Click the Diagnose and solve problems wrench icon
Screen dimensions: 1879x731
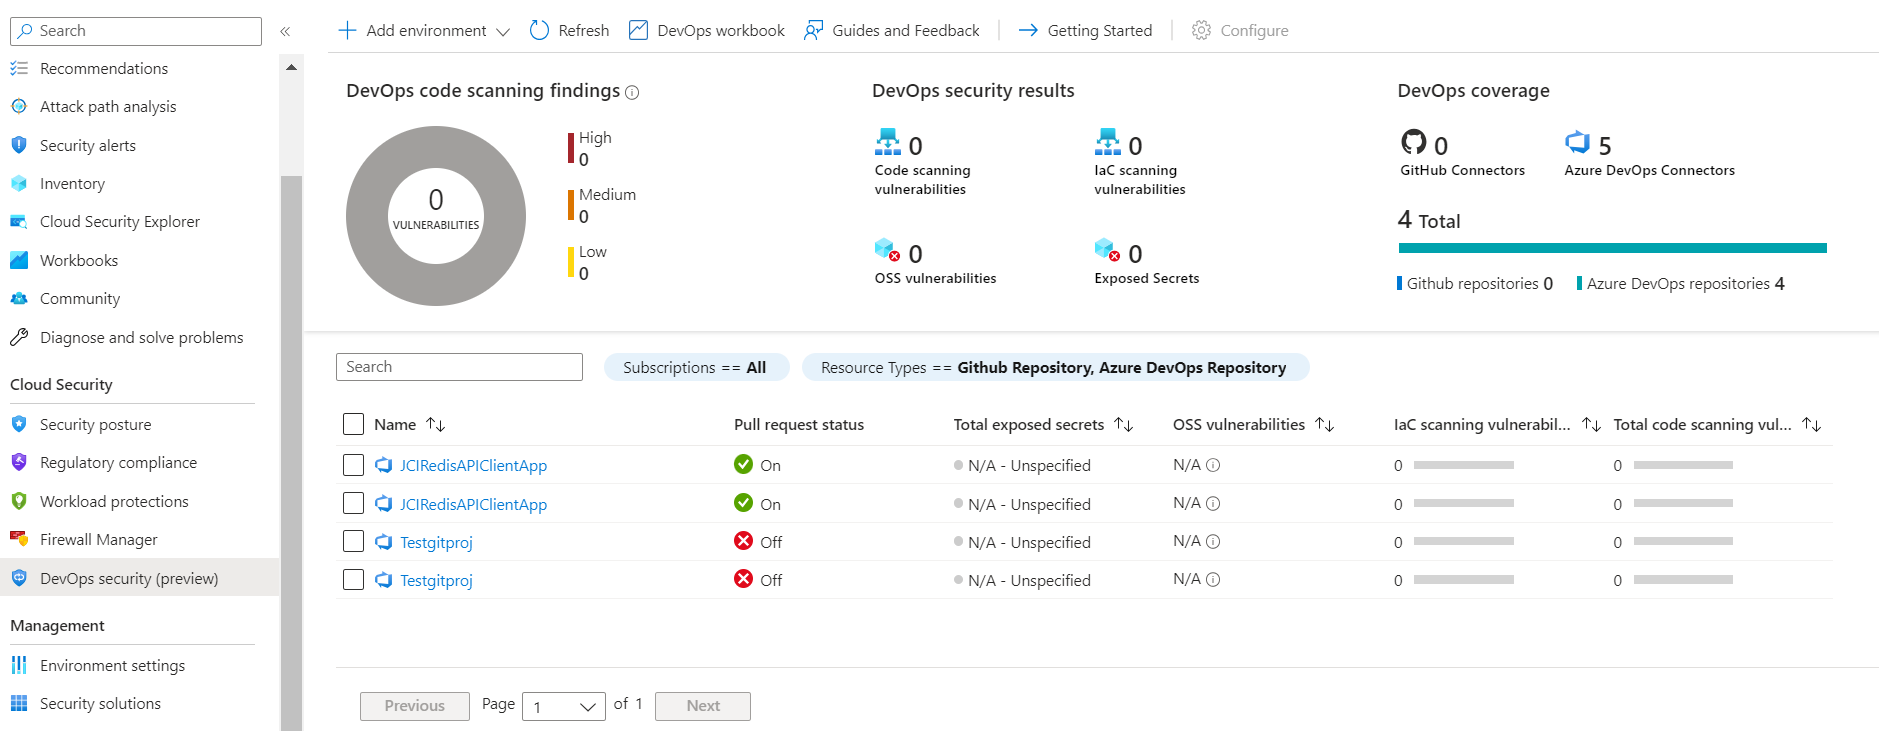coord(19,337)
